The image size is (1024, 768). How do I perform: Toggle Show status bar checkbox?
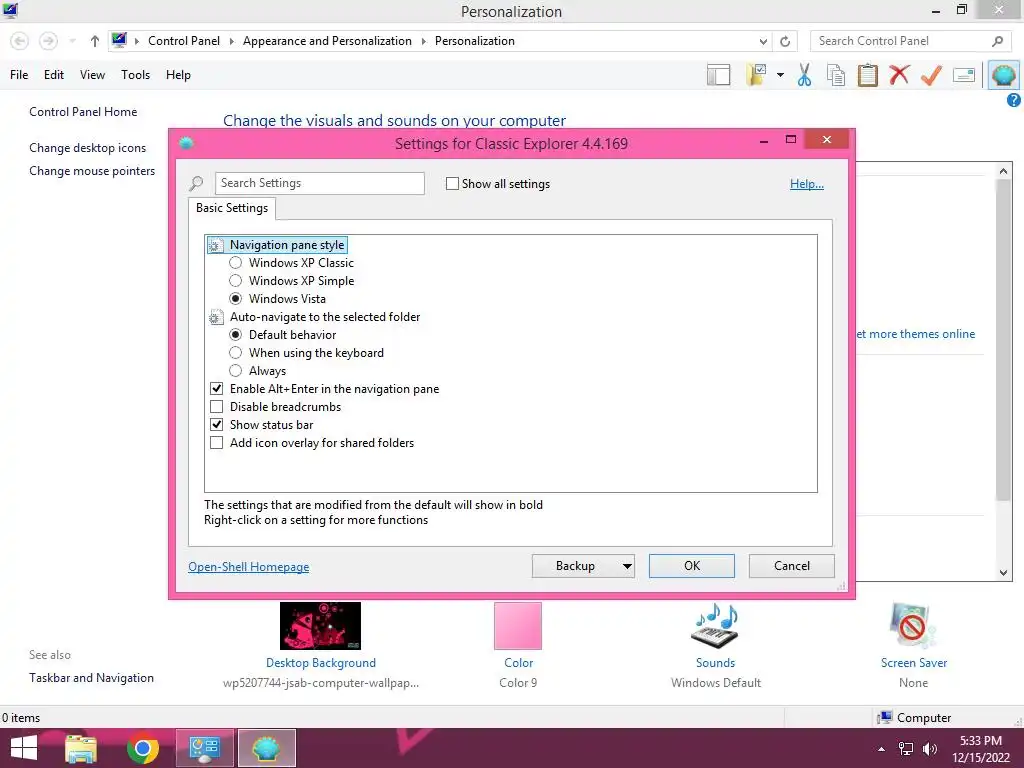click(x=217, y=424)
